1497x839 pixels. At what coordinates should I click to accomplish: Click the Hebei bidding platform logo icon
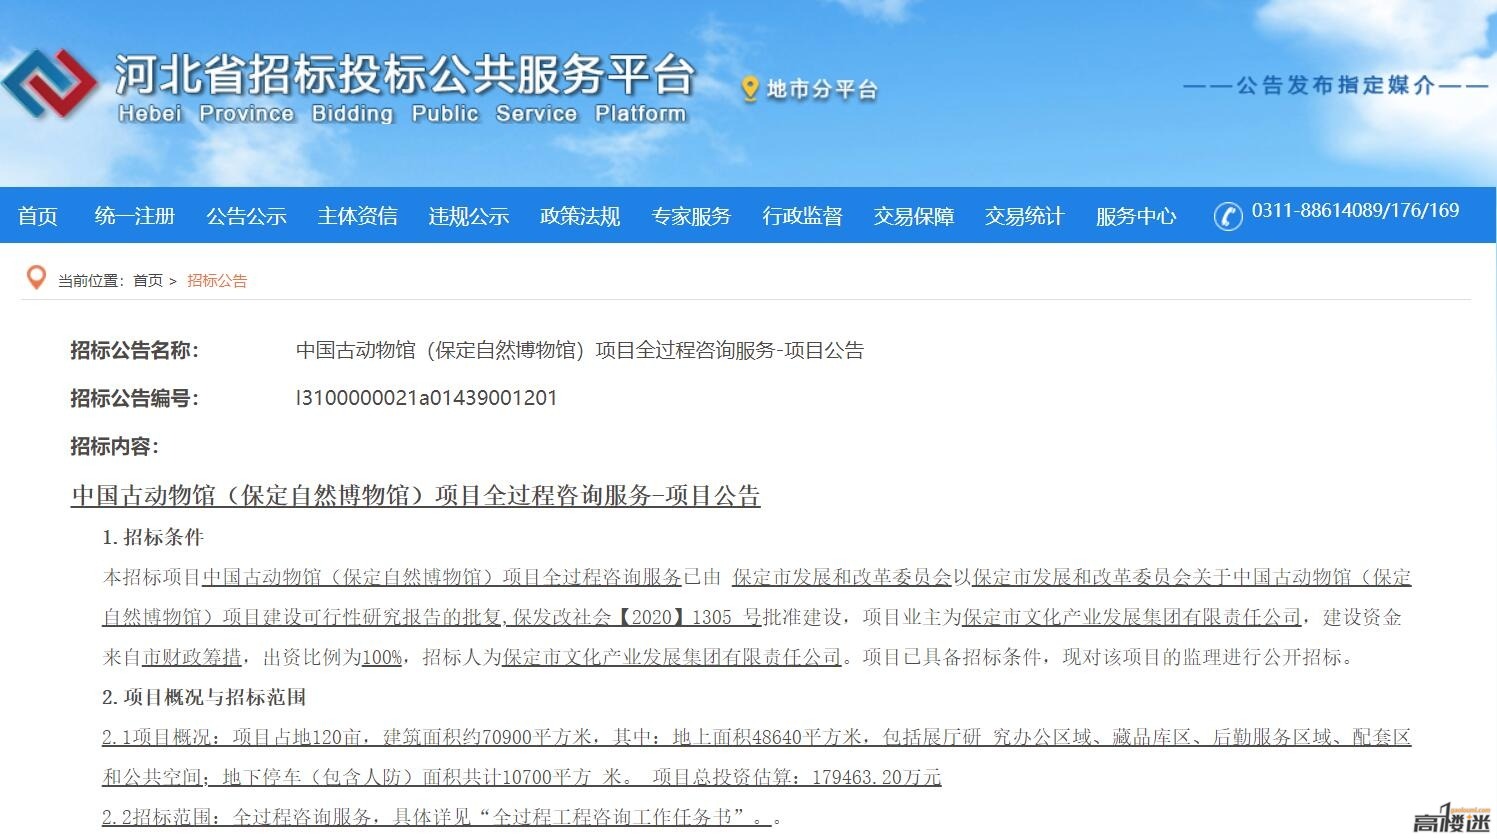(x=50, y=83)
